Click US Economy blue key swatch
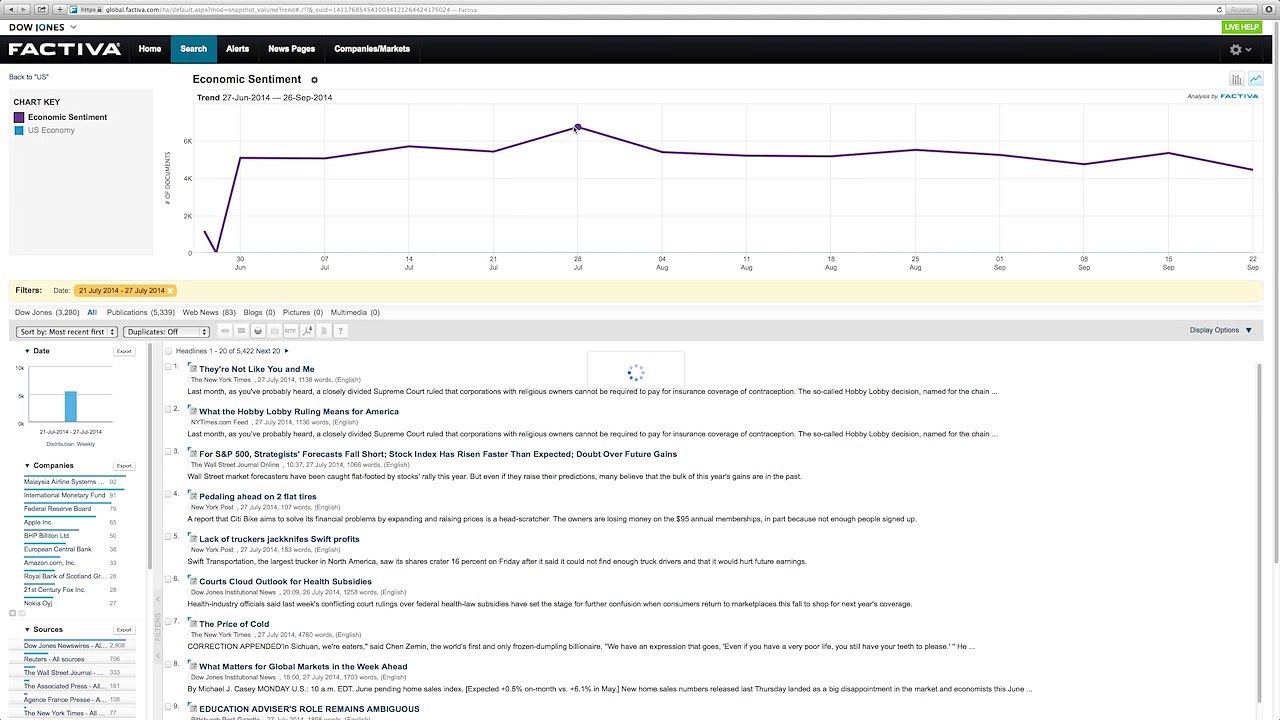This screenshot has width=1280, height=720. [x=19, y=130]
